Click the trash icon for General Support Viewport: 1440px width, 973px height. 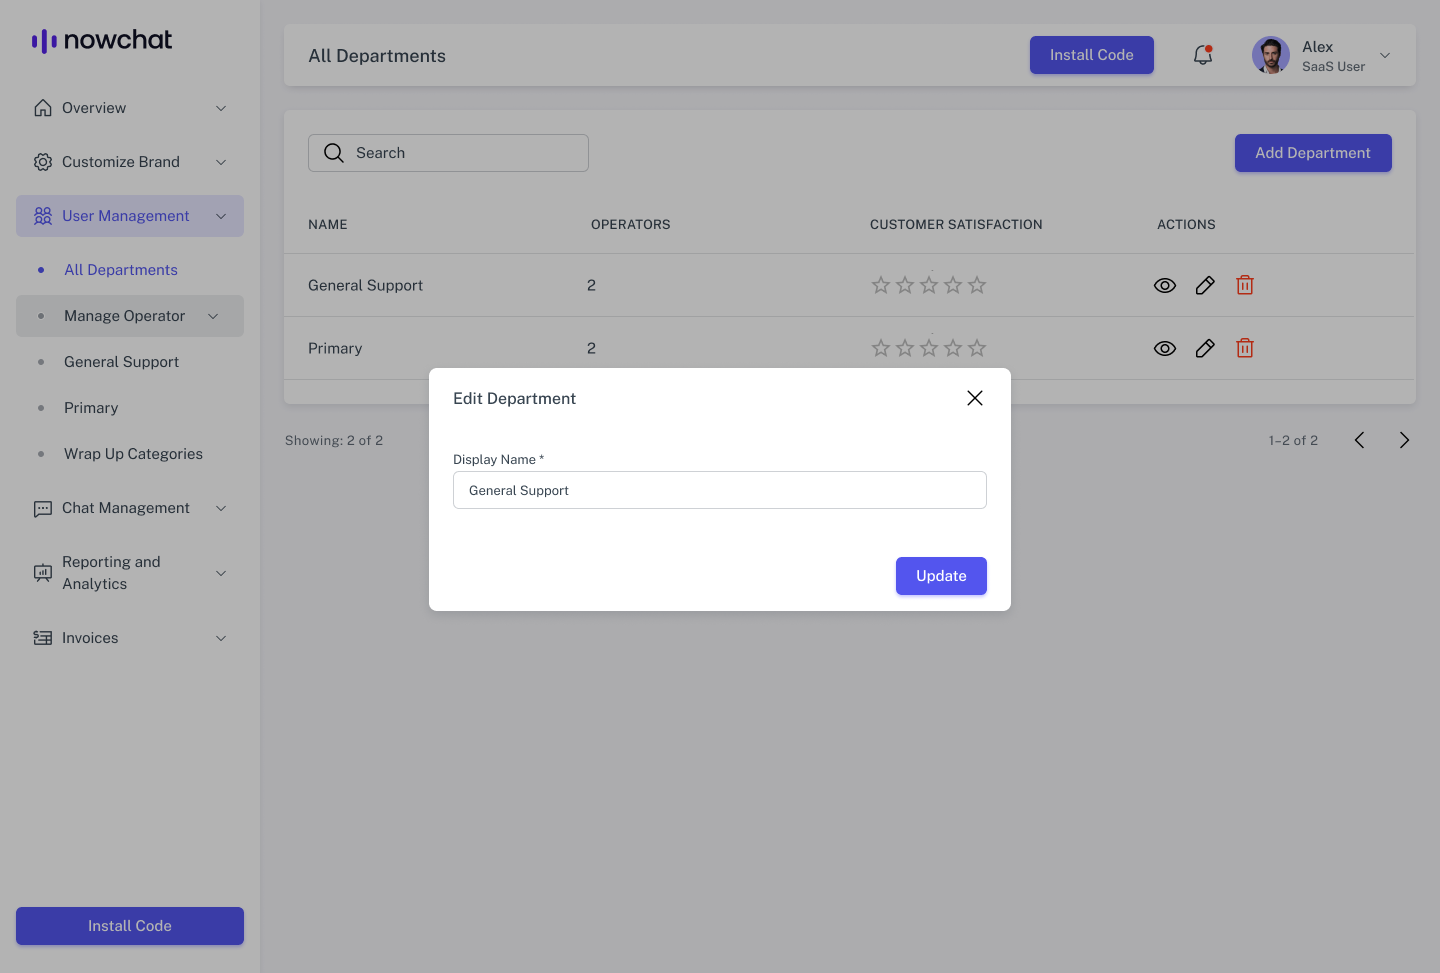click(1245, 285)
